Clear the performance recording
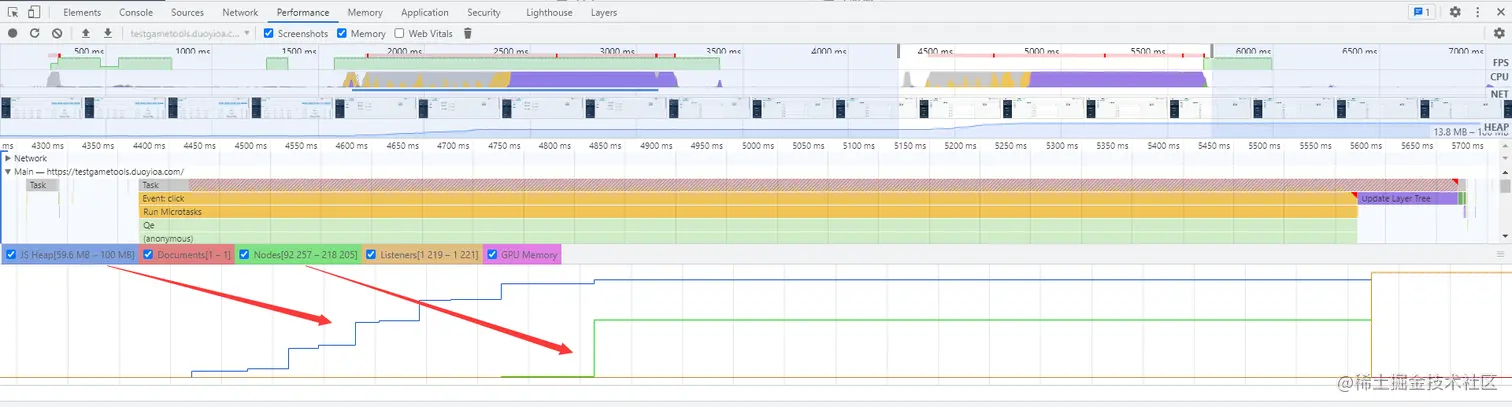This screenshot has width=1512, height=407. click(x=57, y=33)
